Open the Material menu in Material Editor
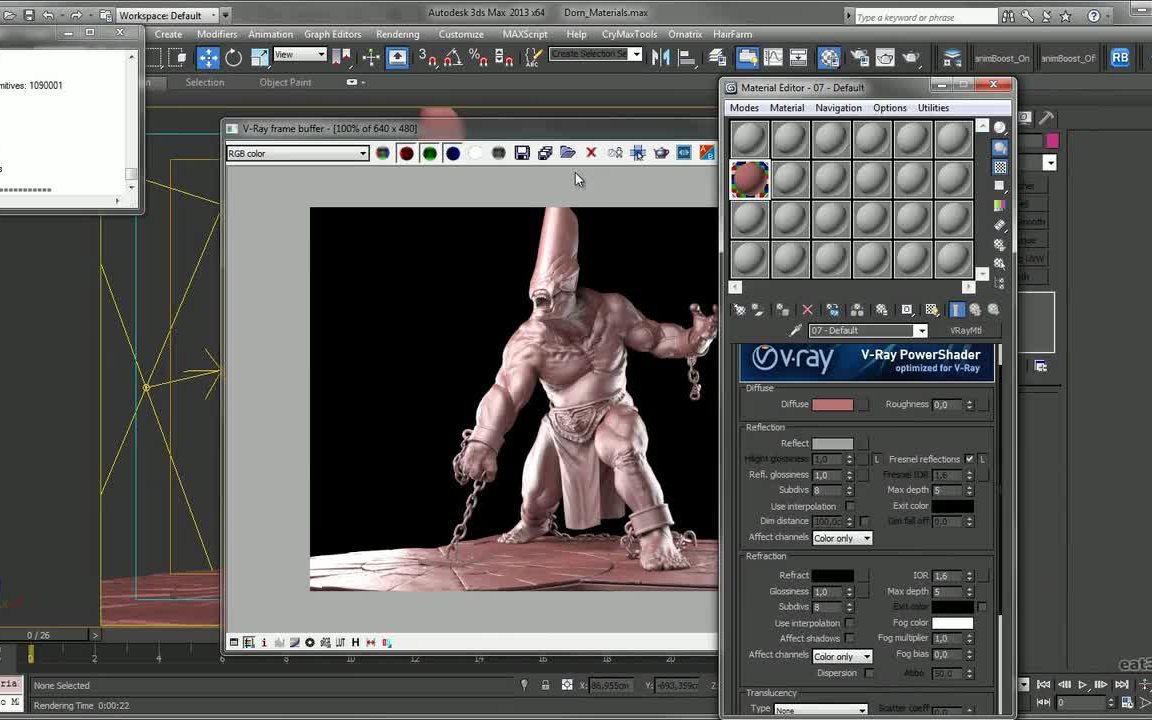Screen dimensions: 1152x720 786,107
